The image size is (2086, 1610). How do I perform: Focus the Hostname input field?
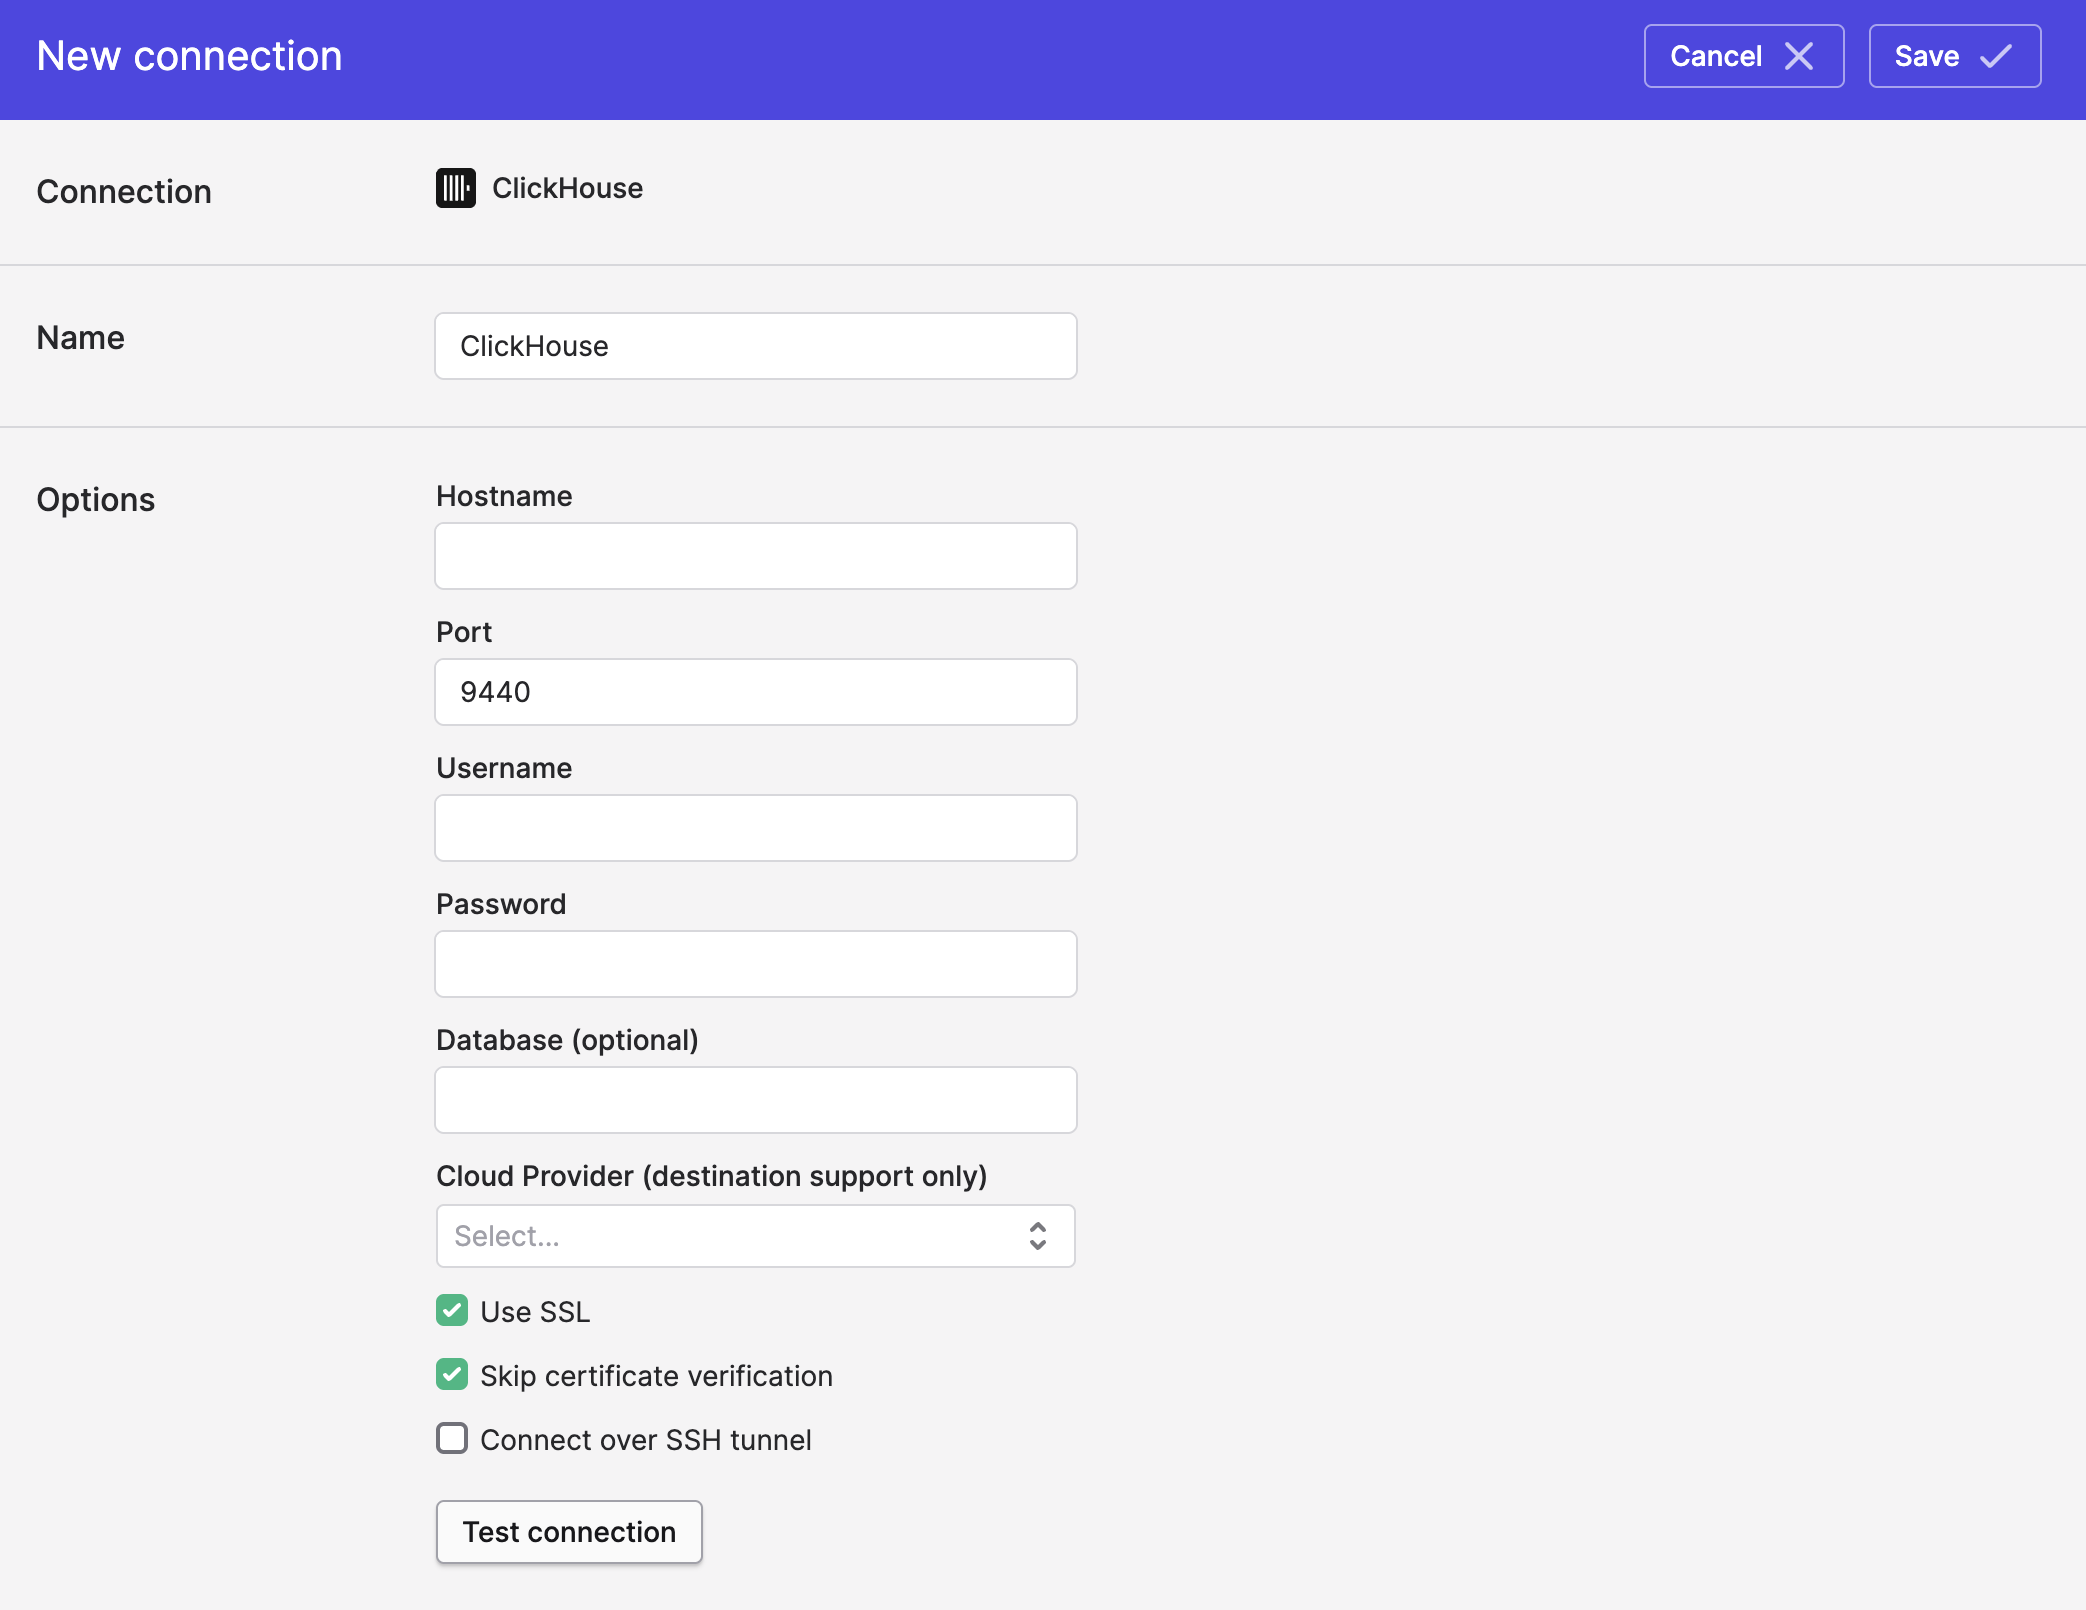(x=756, y=556)
